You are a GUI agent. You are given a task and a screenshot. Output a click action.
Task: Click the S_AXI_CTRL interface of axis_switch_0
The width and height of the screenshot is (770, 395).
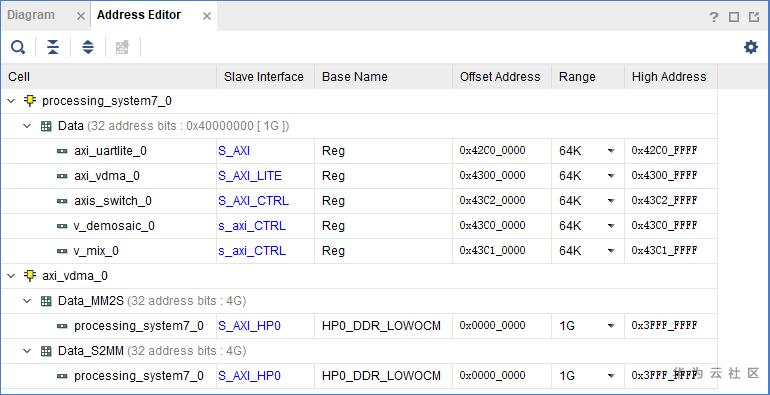(253, 201)
